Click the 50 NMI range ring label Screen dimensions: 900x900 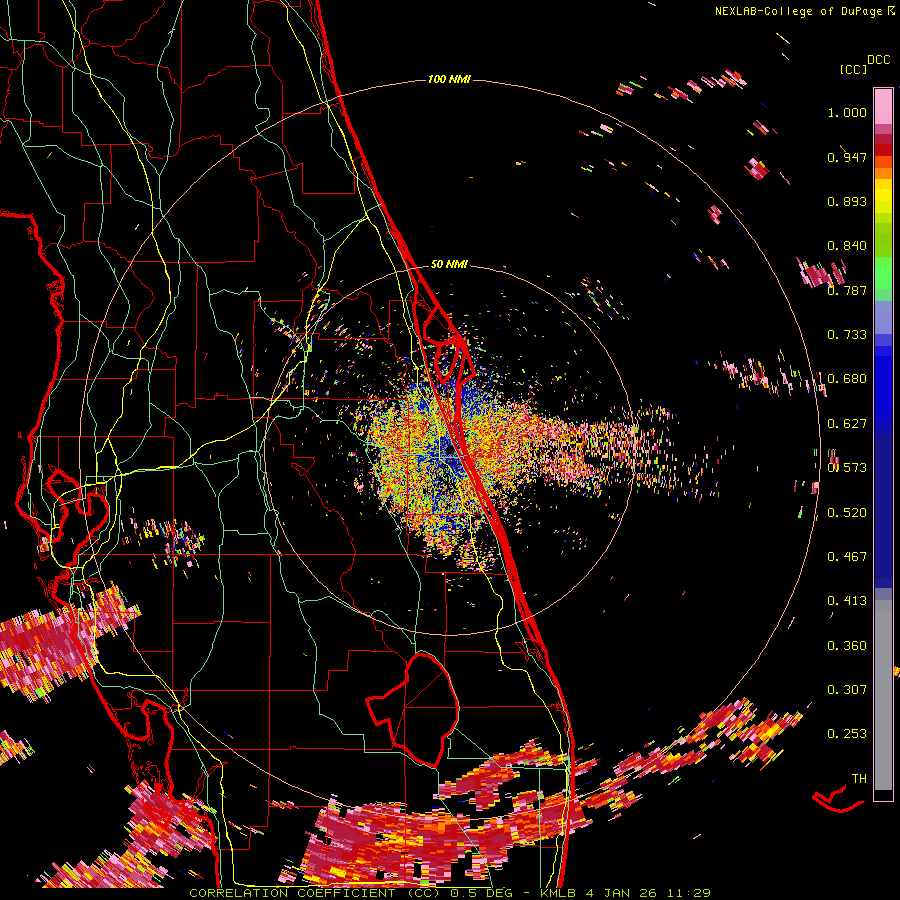point(449,264)
